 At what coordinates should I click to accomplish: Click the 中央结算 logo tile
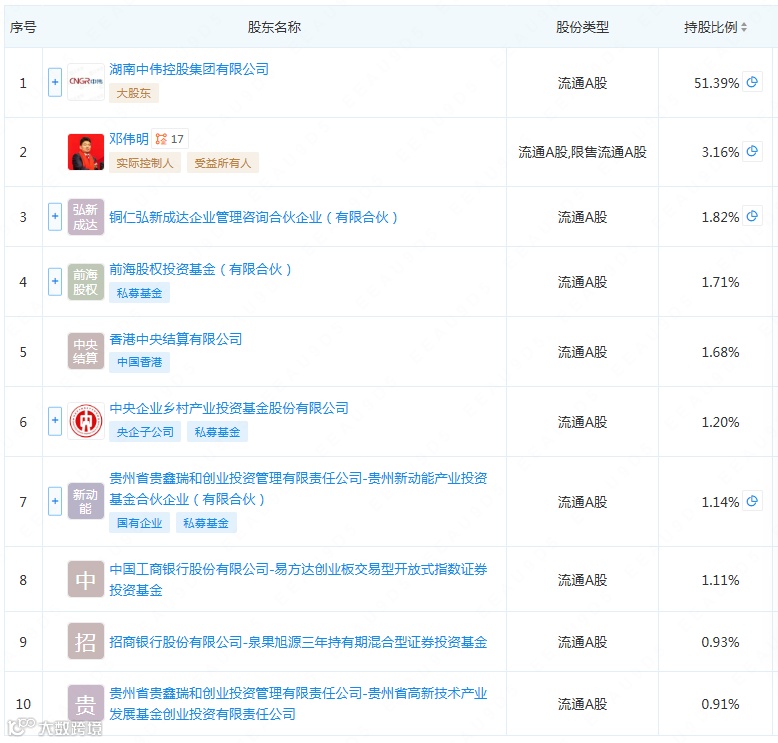86,351
